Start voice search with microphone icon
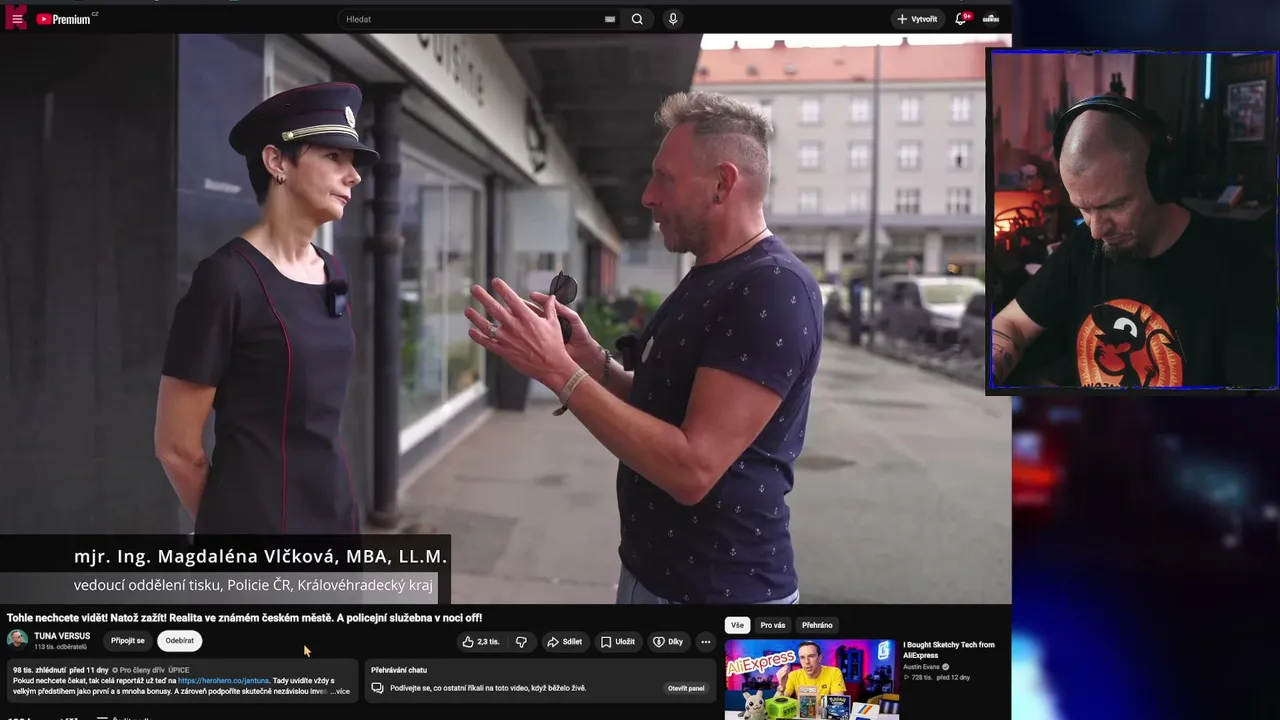 tap(673, 19)
